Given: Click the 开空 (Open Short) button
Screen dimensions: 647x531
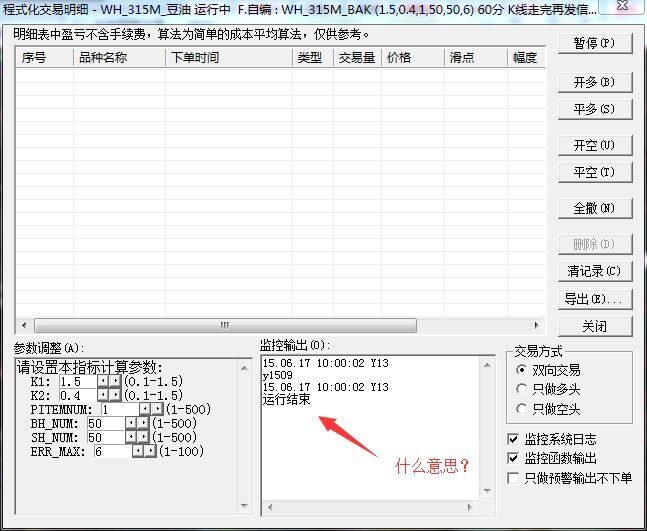Looking at the screenshot, I should click(594, 146).
